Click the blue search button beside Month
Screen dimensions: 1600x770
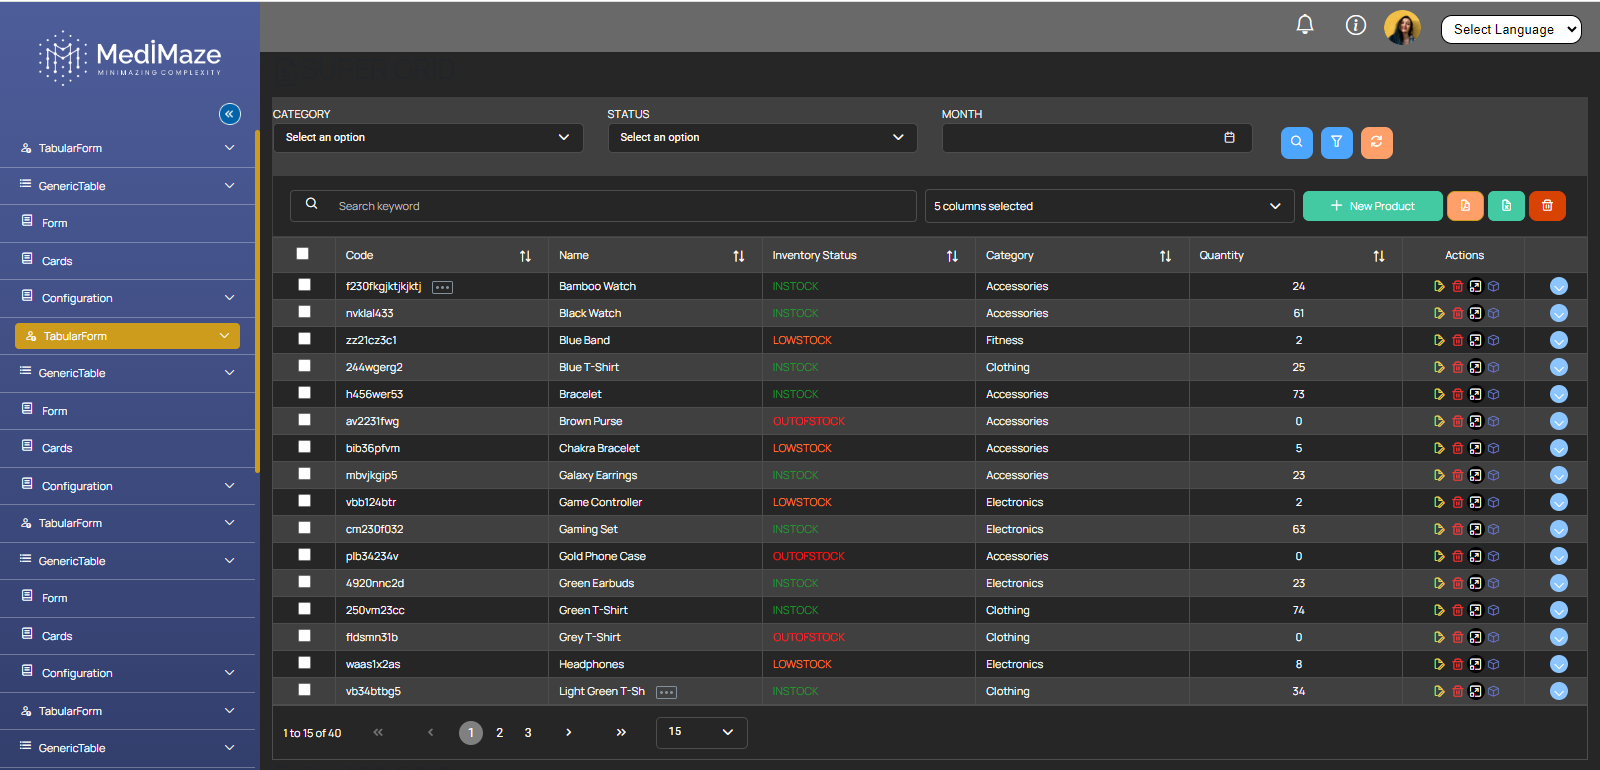click(x=1296, y=142)
